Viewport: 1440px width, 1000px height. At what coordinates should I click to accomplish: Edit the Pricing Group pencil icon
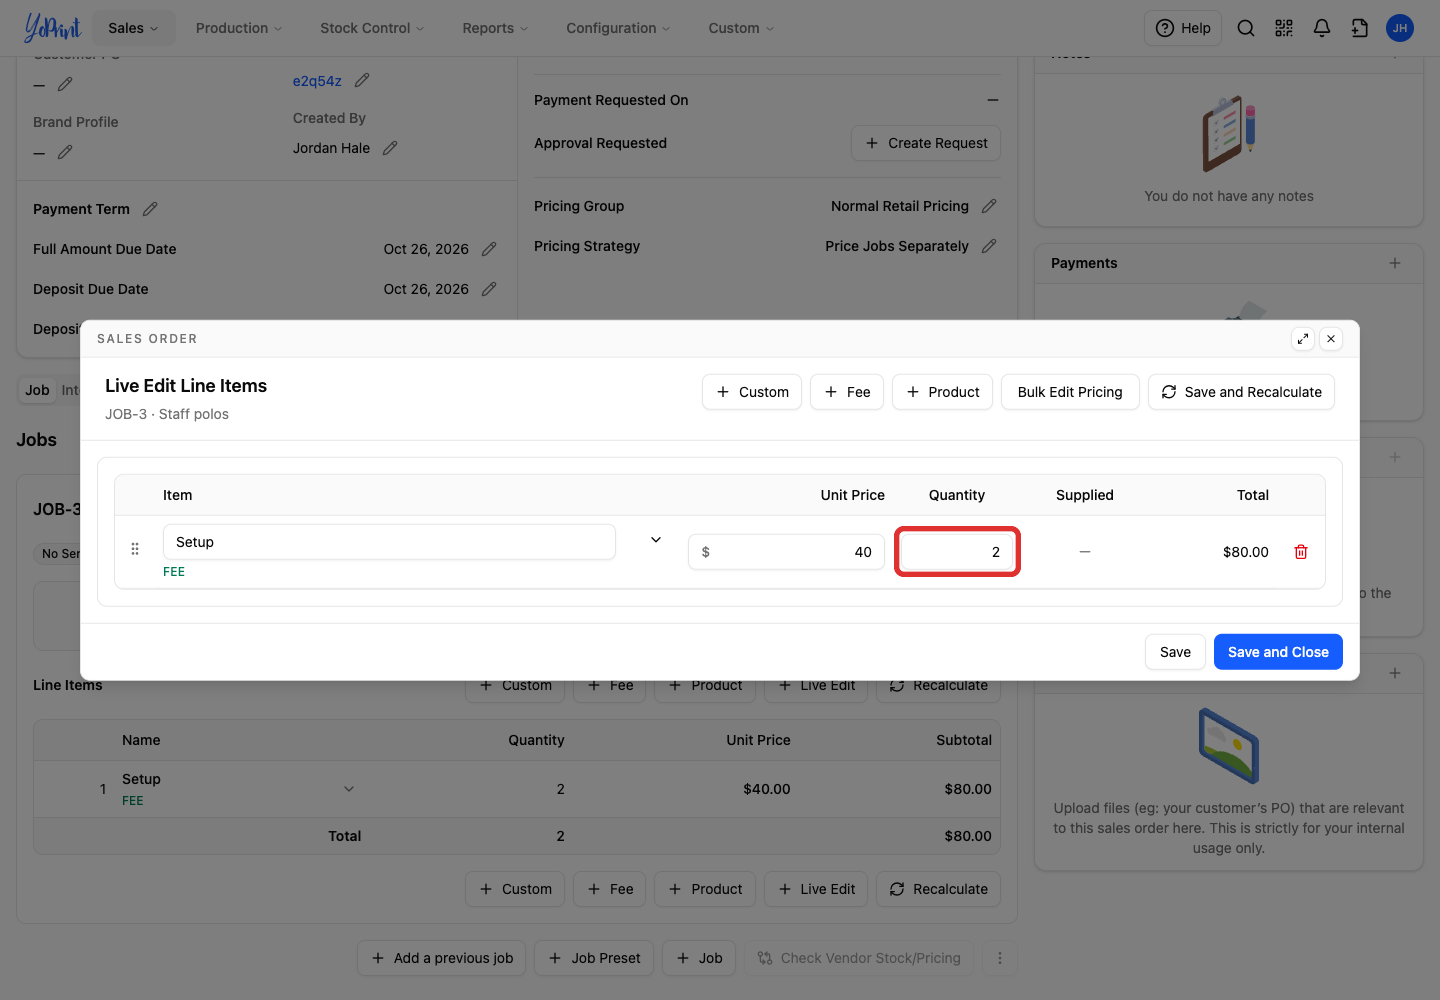click(x=989, y=206)
